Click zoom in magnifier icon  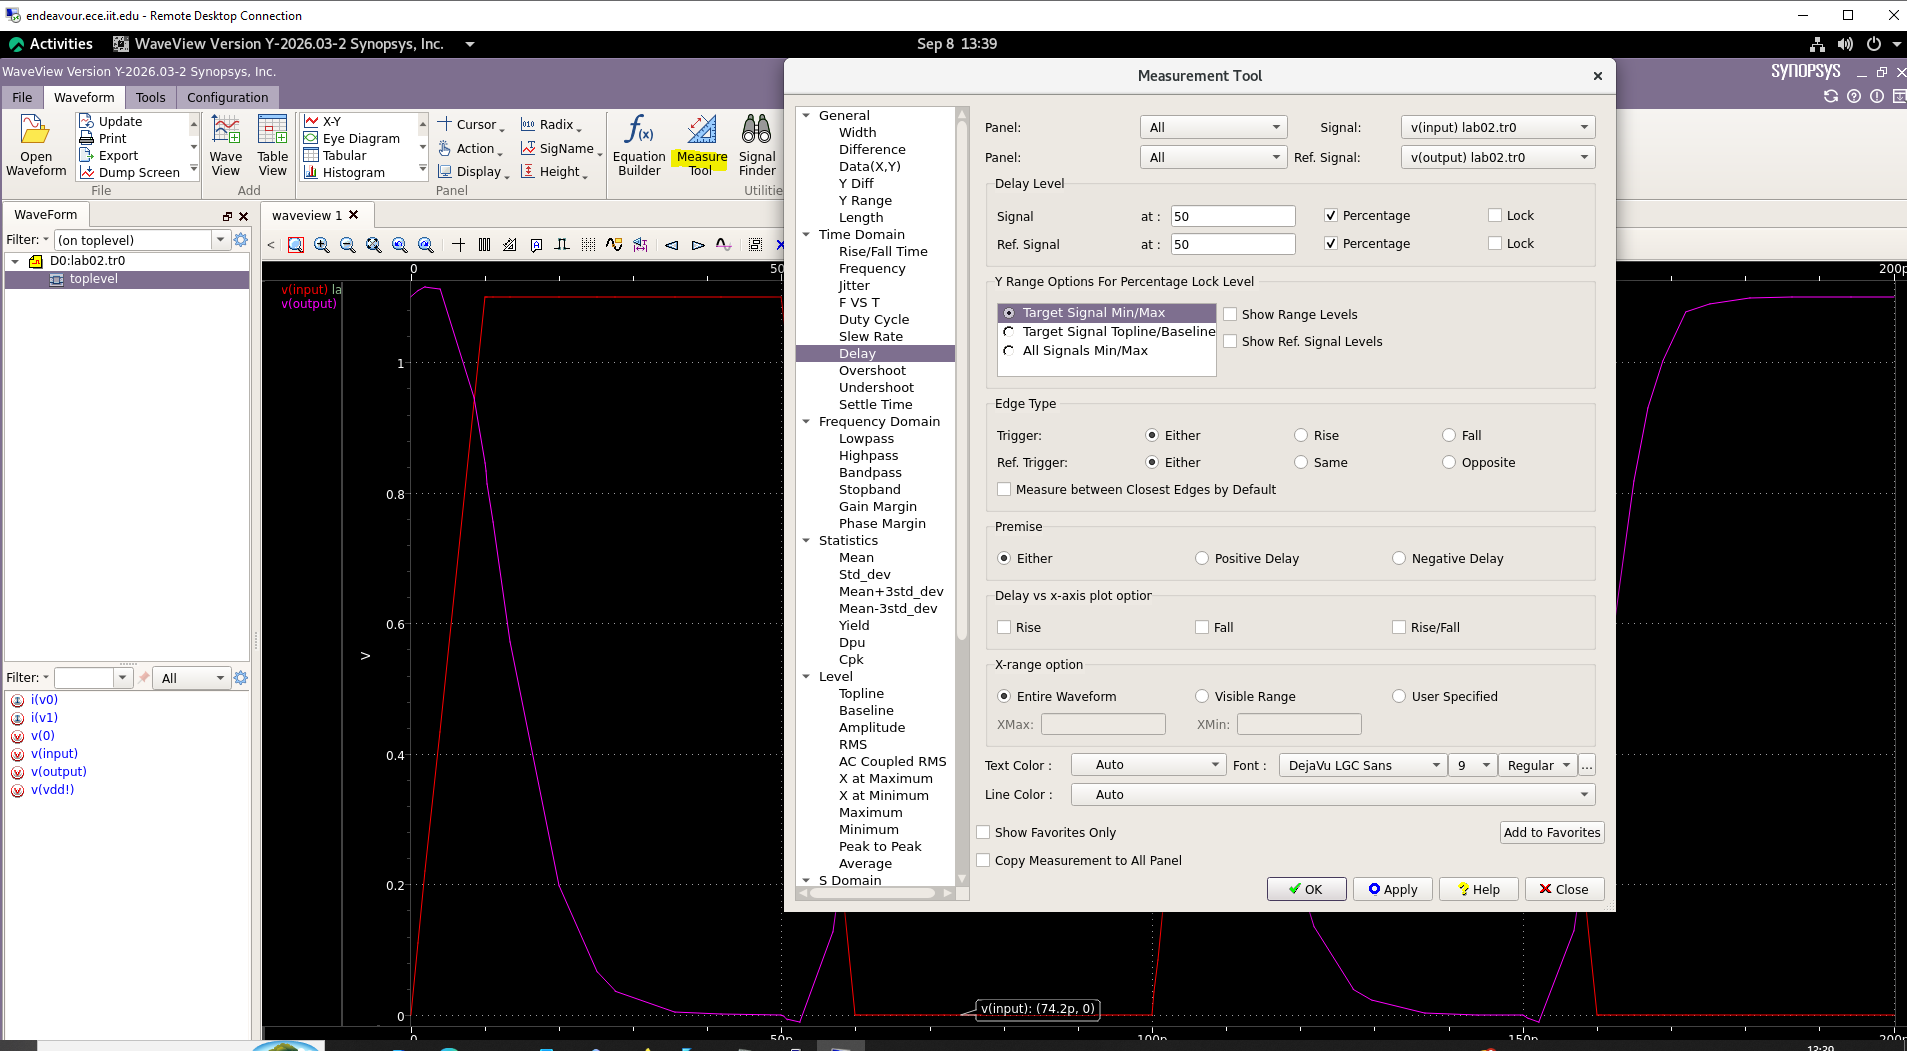[x=322, y=244]
